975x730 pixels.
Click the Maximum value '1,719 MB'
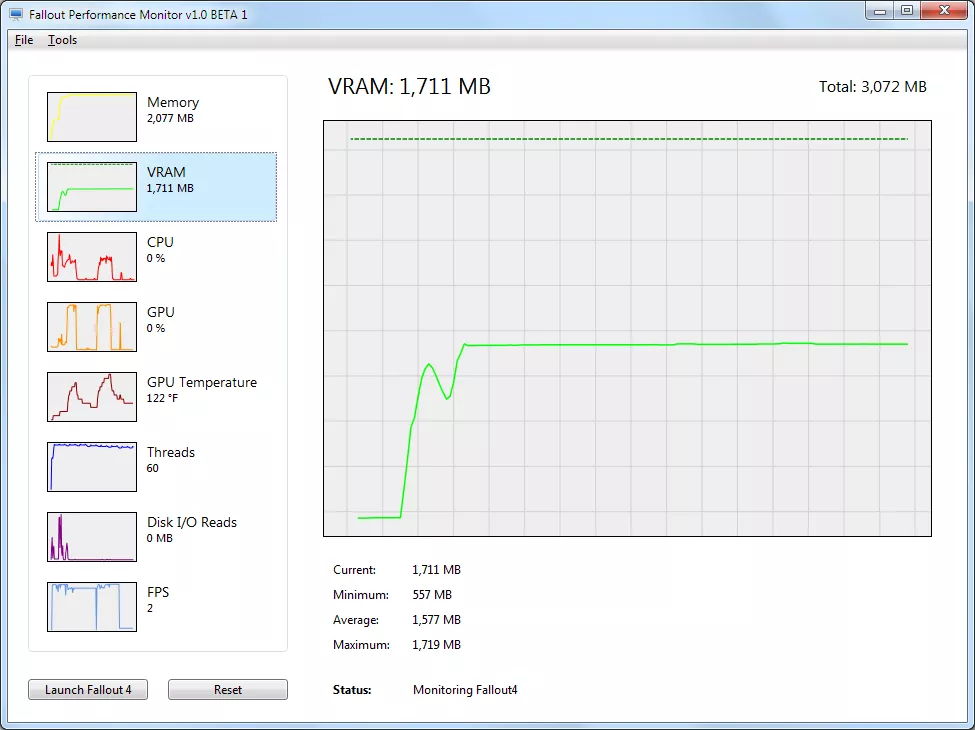tap(437, 645)
